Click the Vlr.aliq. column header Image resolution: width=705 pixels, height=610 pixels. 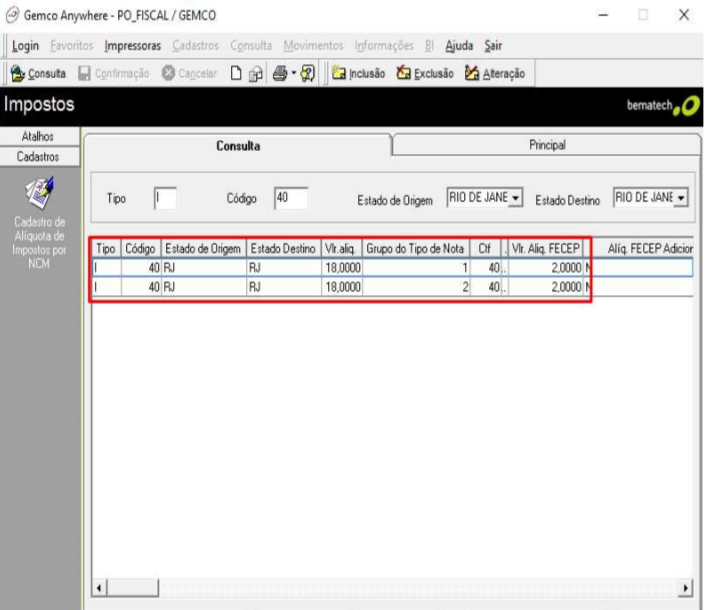[341, 248]
